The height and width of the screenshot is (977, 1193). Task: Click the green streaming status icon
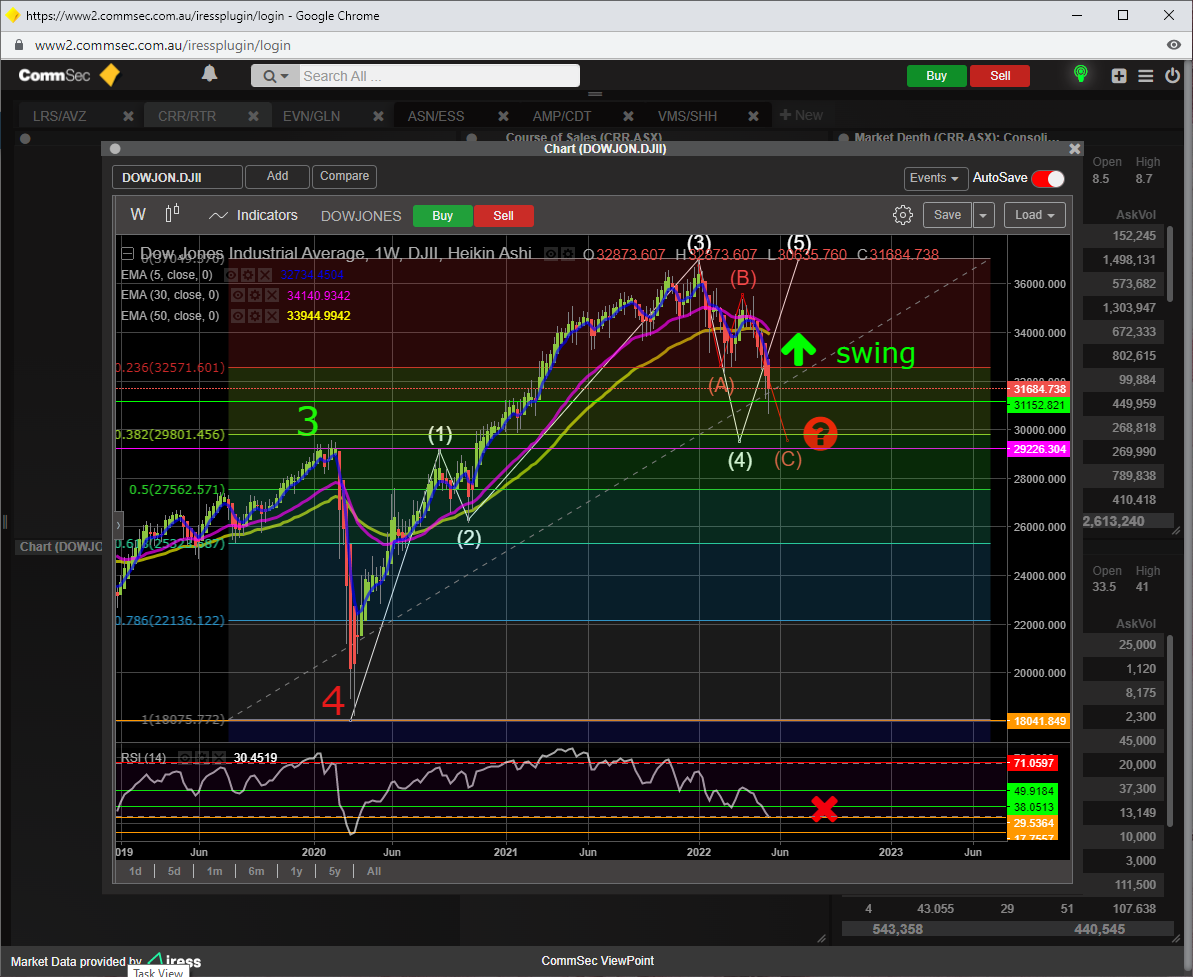(x=1080, y=75)
